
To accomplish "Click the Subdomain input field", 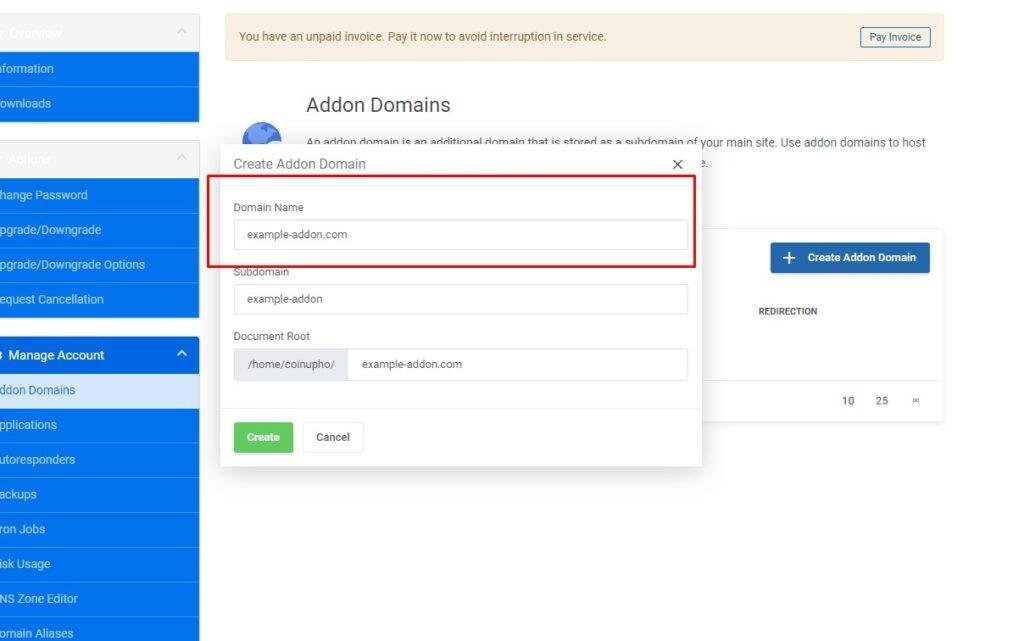I will (460, 299).
